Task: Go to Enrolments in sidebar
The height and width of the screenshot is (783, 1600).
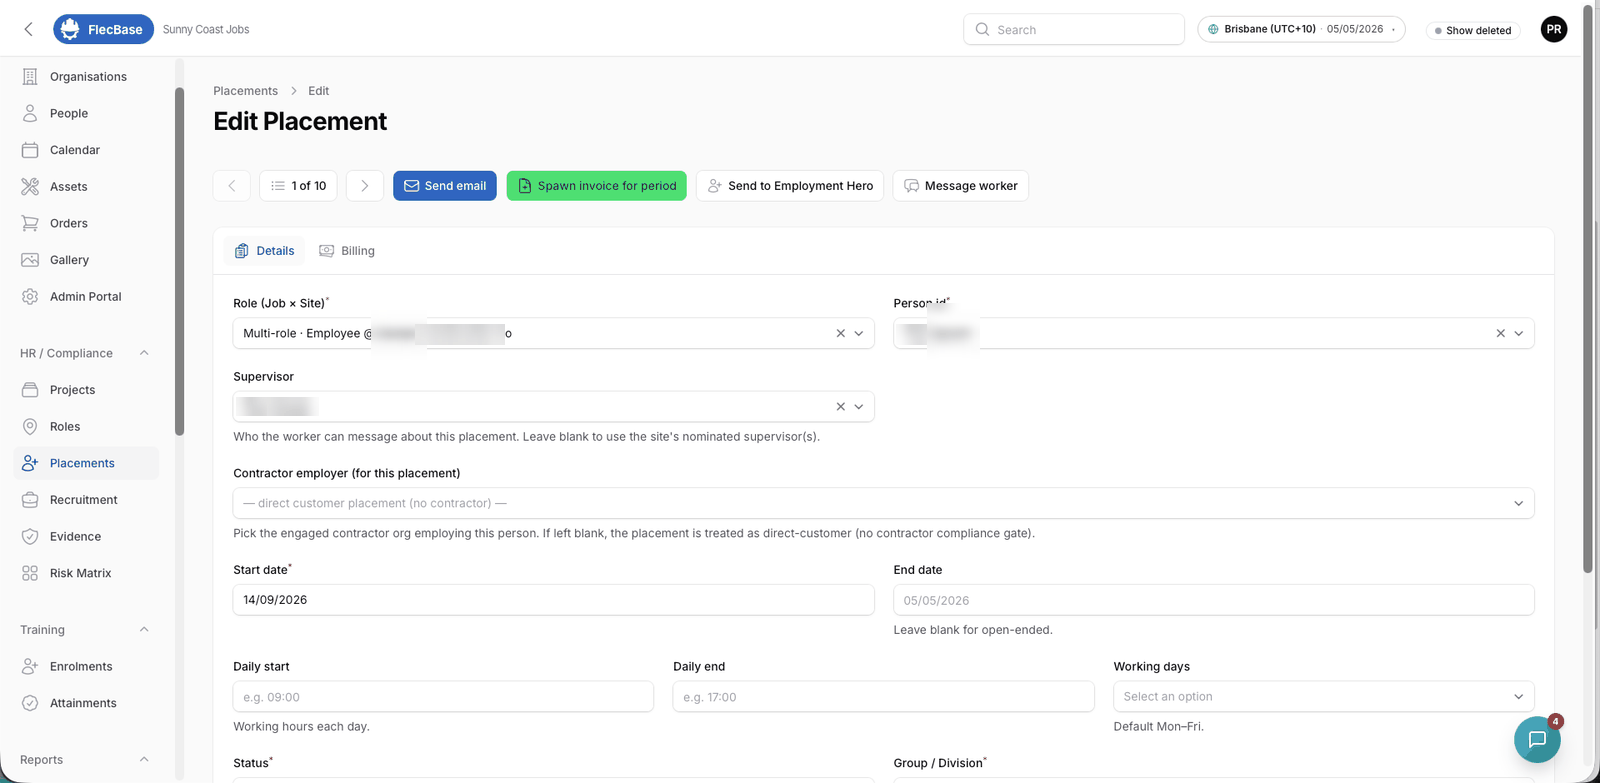Action: click(87, 667)
